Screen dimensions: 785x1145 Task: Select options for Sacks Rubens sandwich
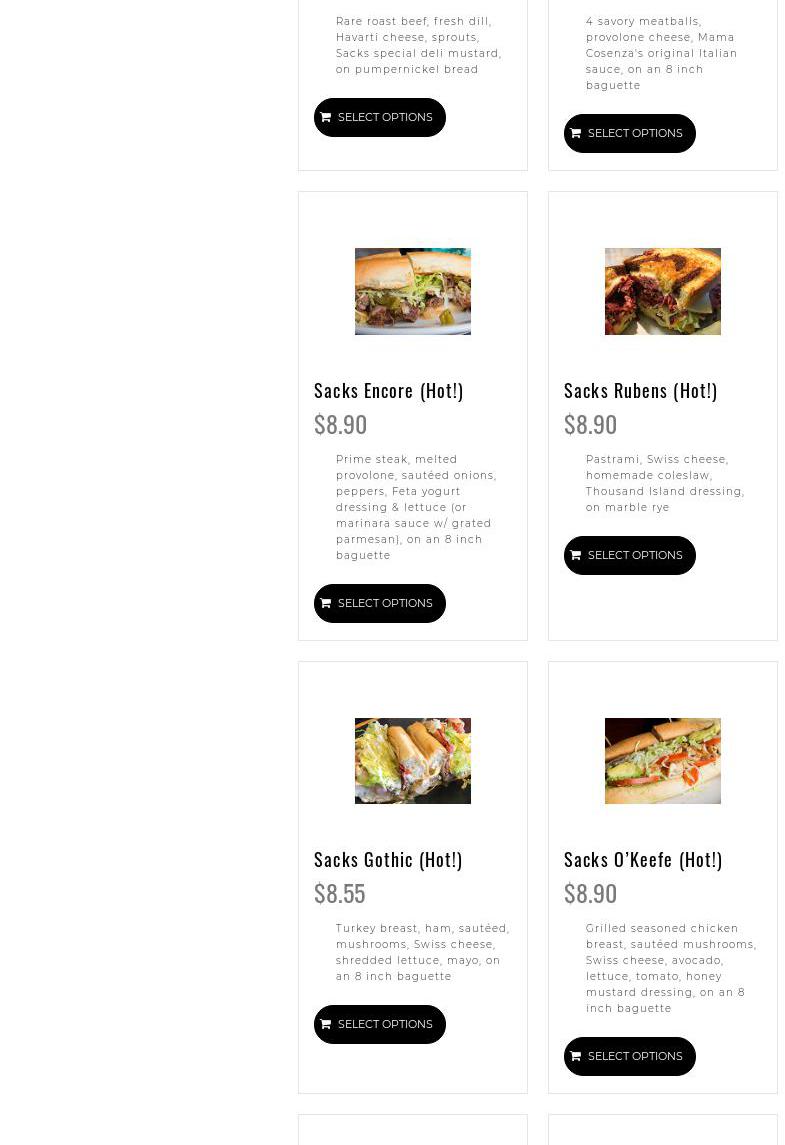[x=629, y=556]
